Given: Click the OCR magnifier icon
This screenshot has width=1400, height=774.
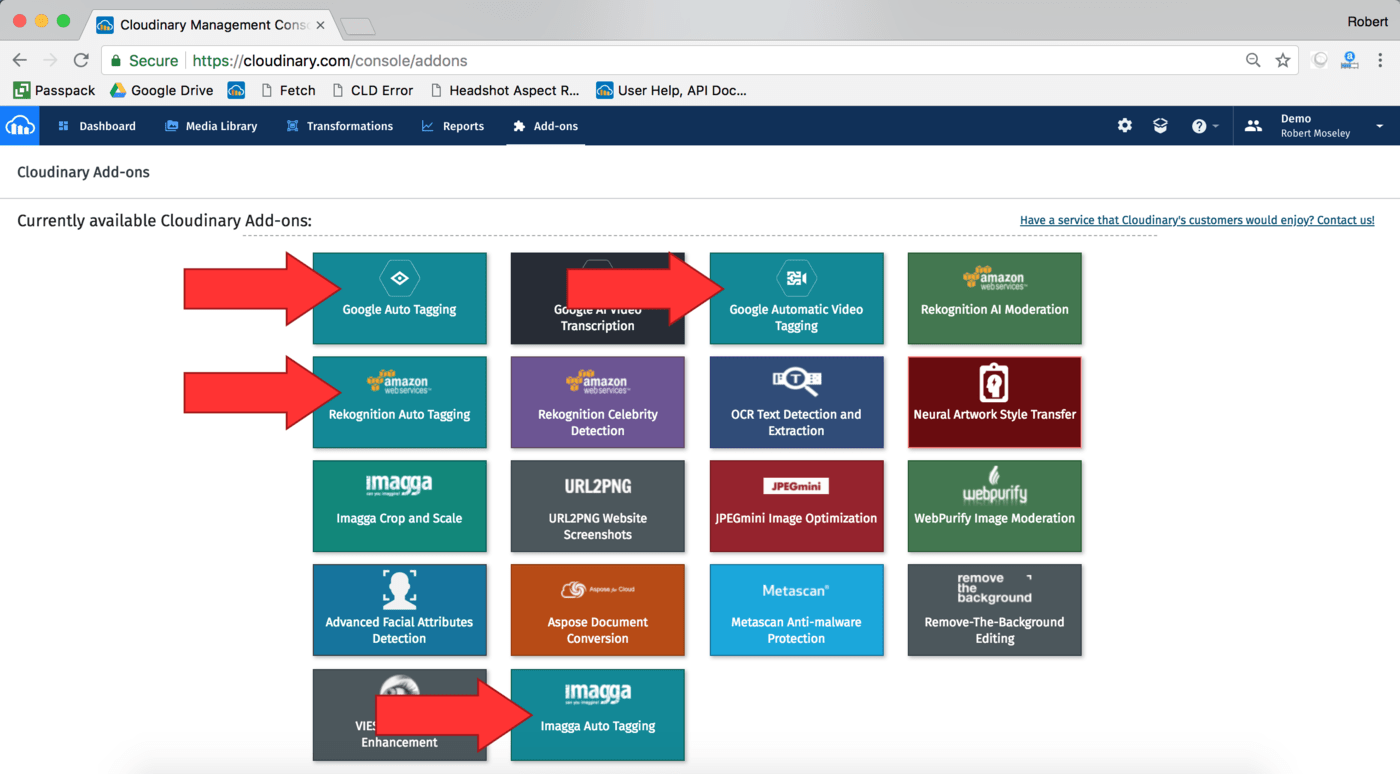Looking at the screenshot, I should click(x=796, y=382).
